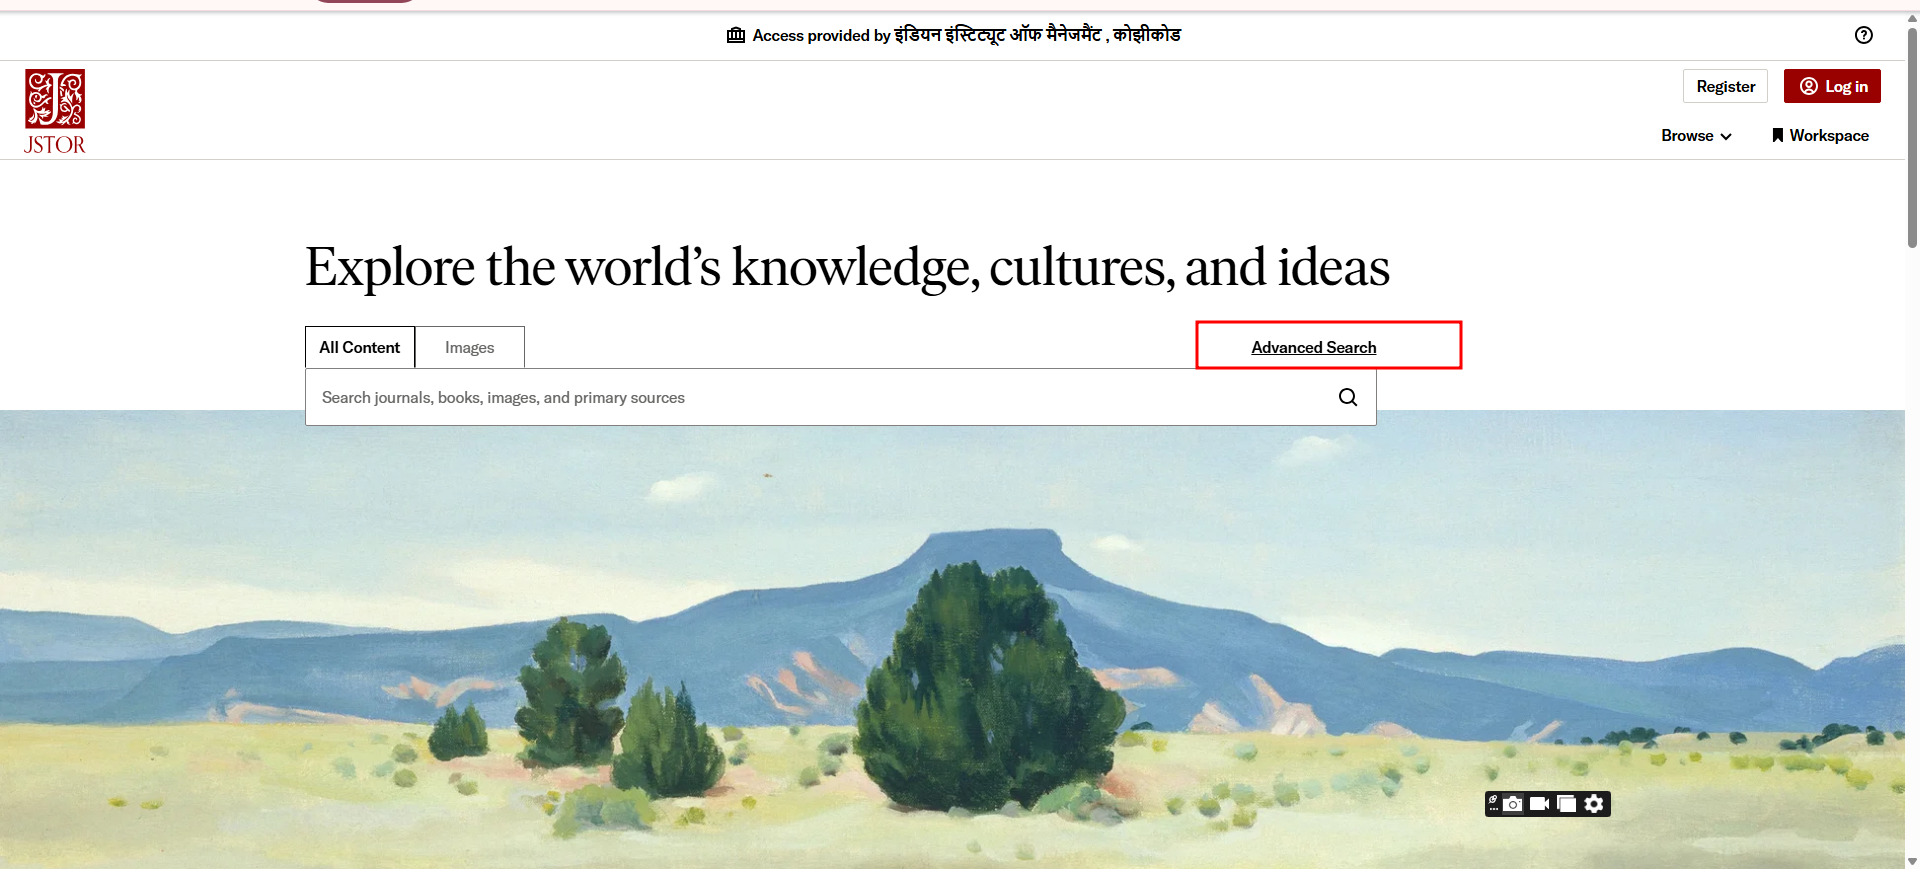The height and width of the screenshot is (869, 1920).
Task: Expand the Browse dropdown menu
Action: (x=1696, y=136)
